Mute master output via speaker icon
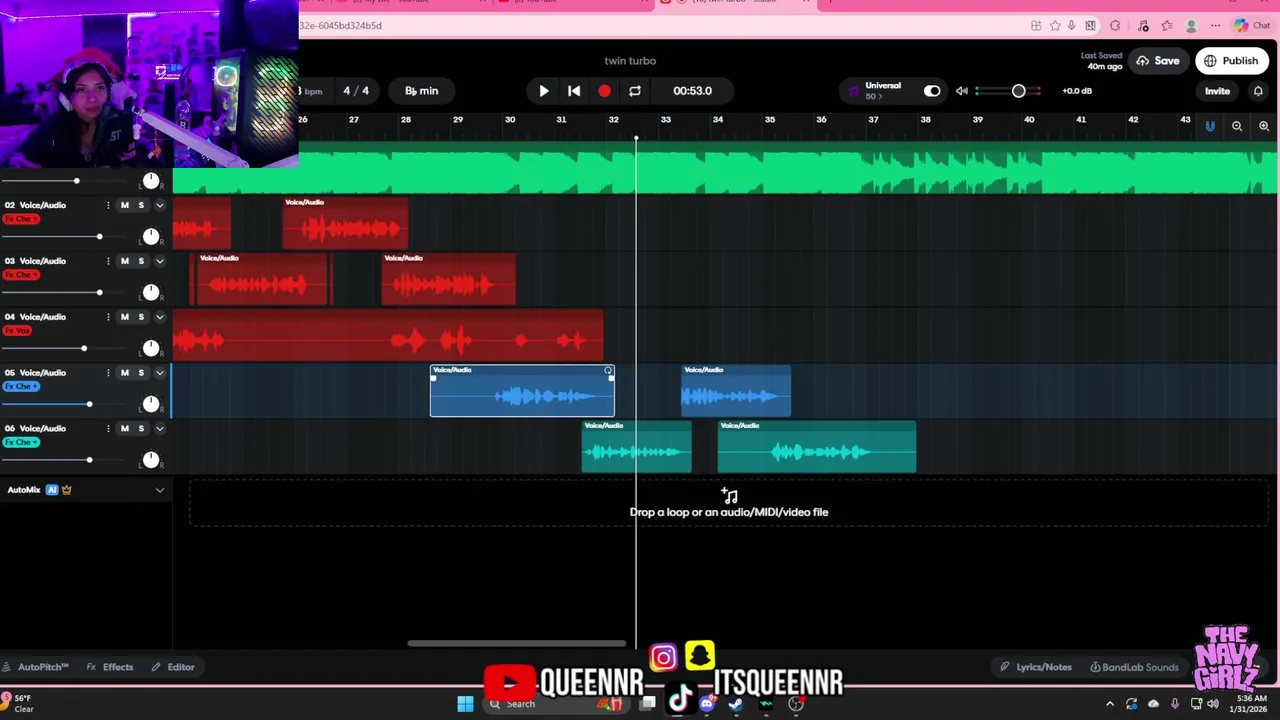This screenshot has height=720, width=1280. 961,91
